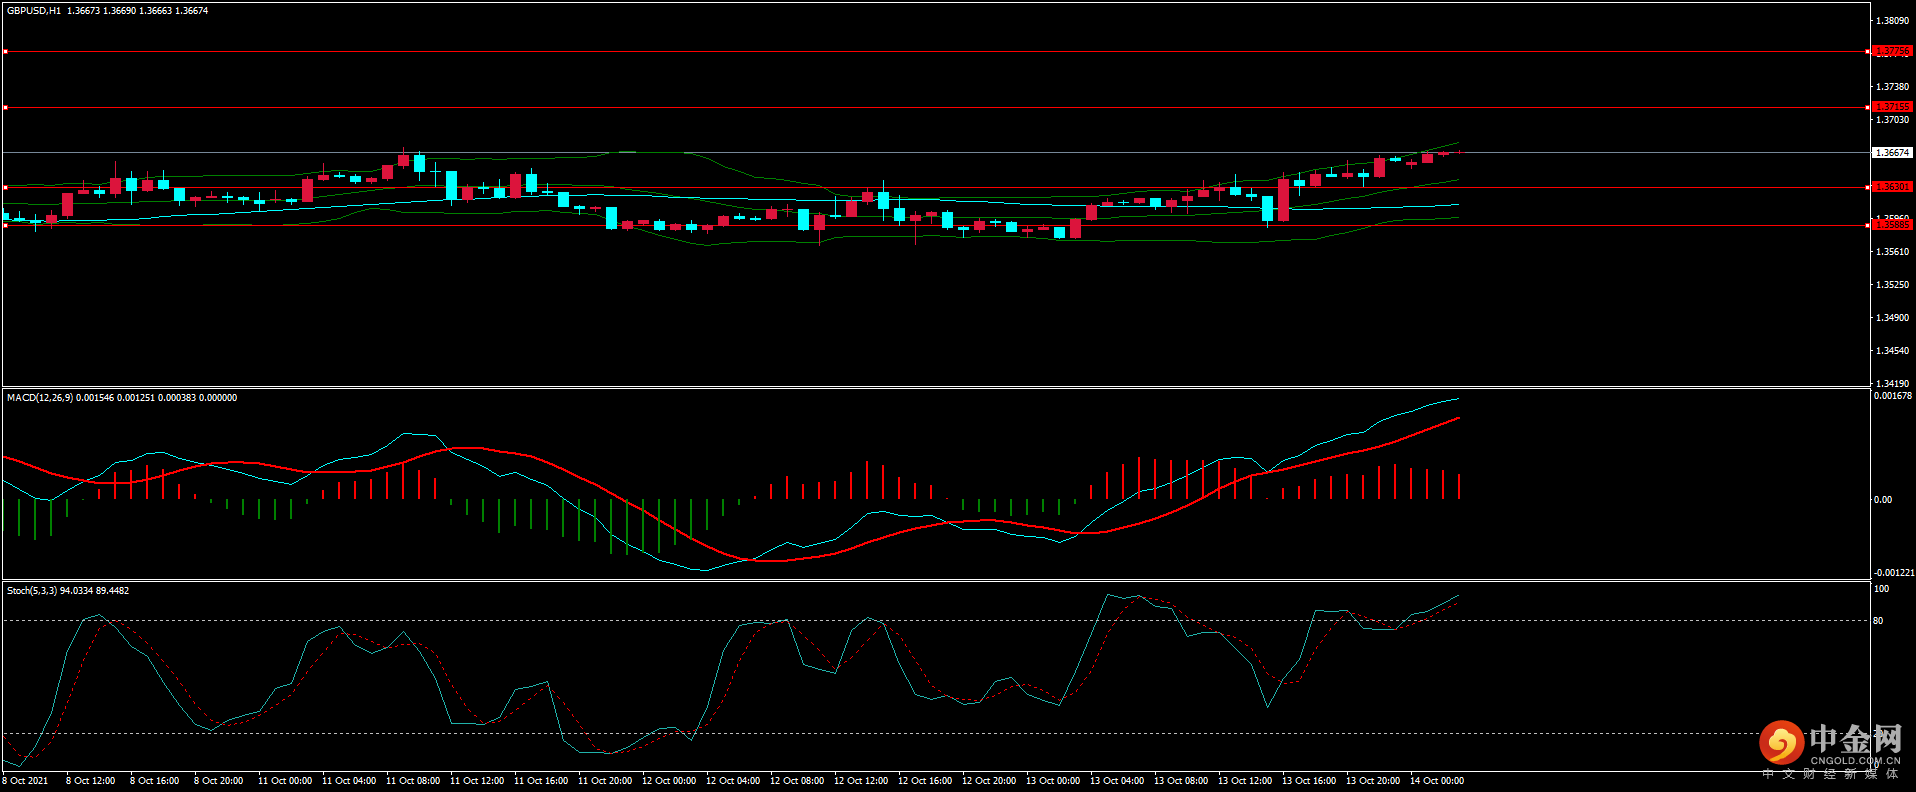The image size is (1916, 792).
Task: Click the MACD 0.001678 scale value
Action: point(1893,396)
